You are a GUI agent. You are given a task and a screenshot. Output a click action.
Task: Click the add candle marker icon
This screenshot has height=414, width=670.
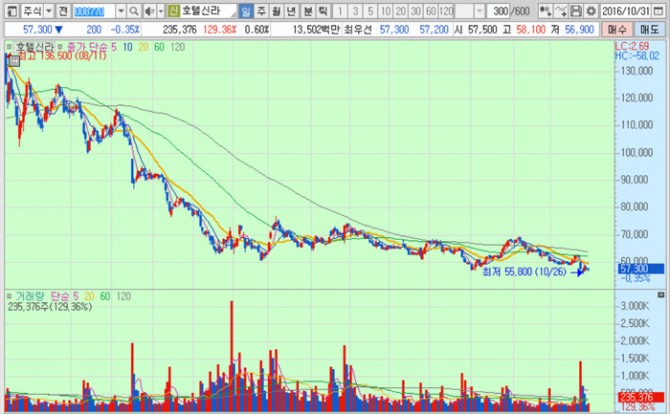[x=545, y=11]
